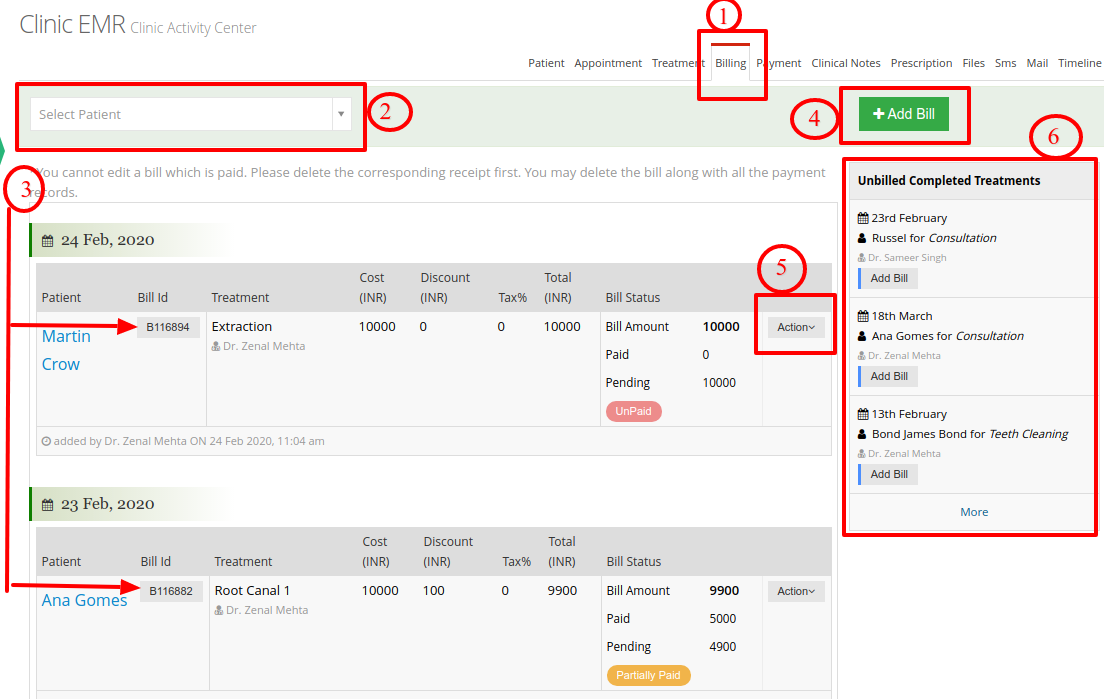Click the Partially Paid status badge
Image resolution: width=1104 pixels, height=699 pixels.
[648, 675]
